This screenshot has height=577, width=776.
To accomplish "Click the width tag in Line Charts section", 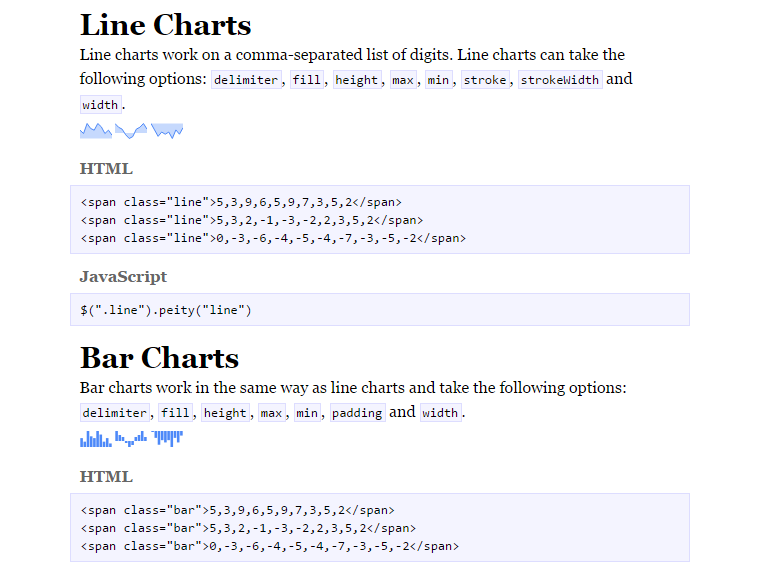I will coord(100,105).
